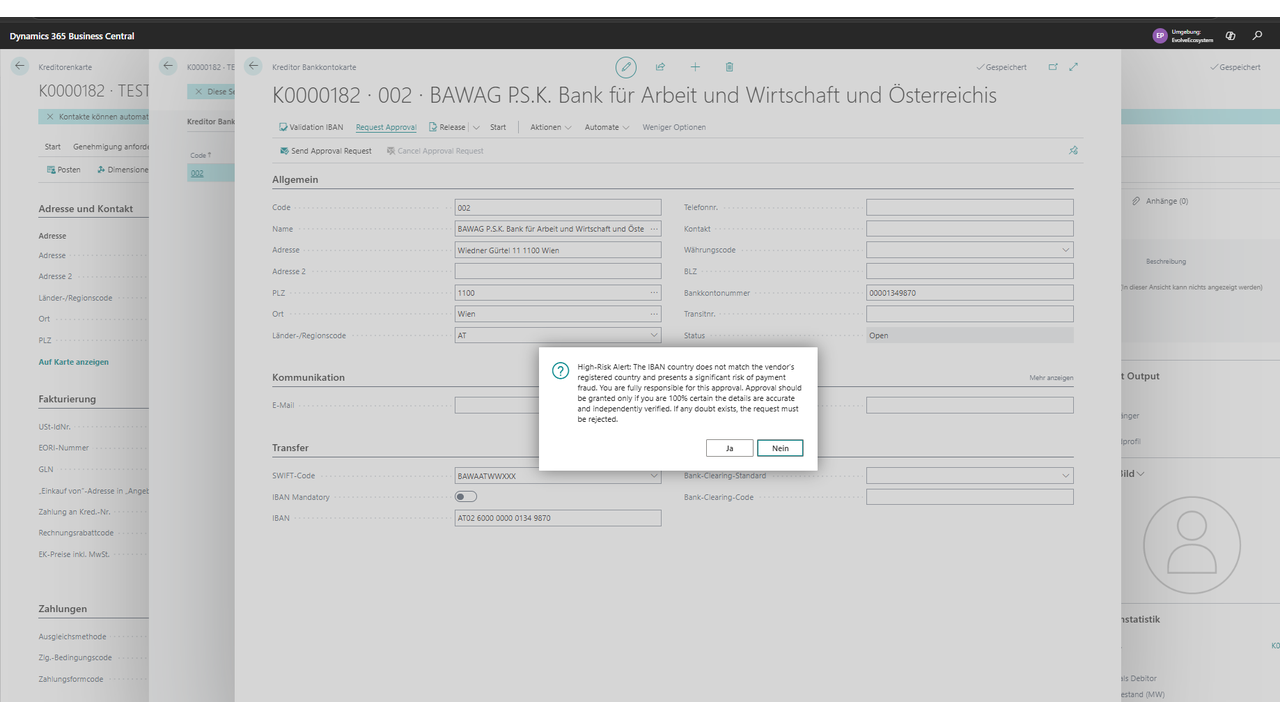Click the Telefonnr. input field

point(970,208)
